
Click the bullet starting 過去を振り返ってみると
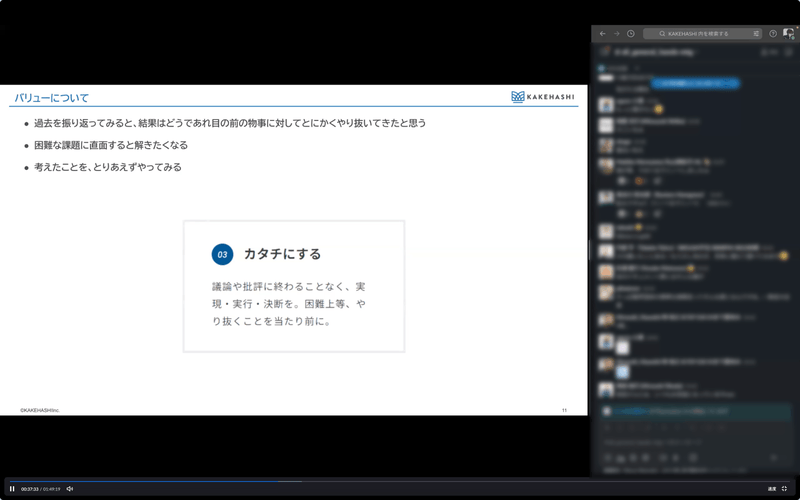click(230, 123)
